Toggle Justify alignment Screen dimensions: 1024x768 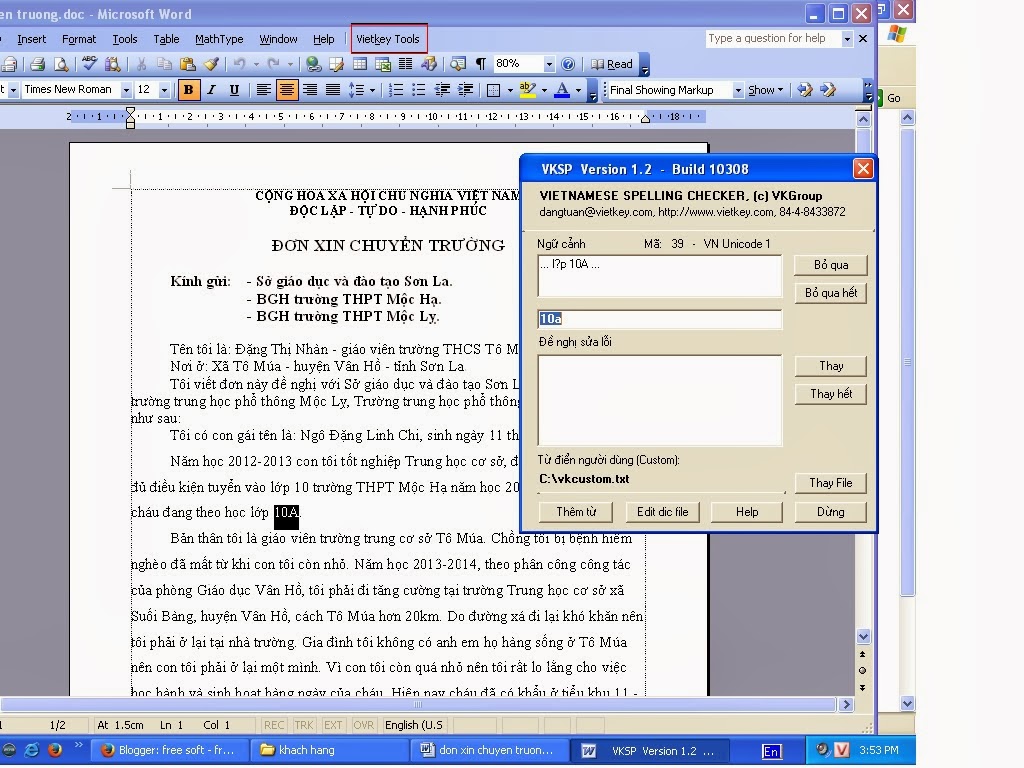click(332, 90)
